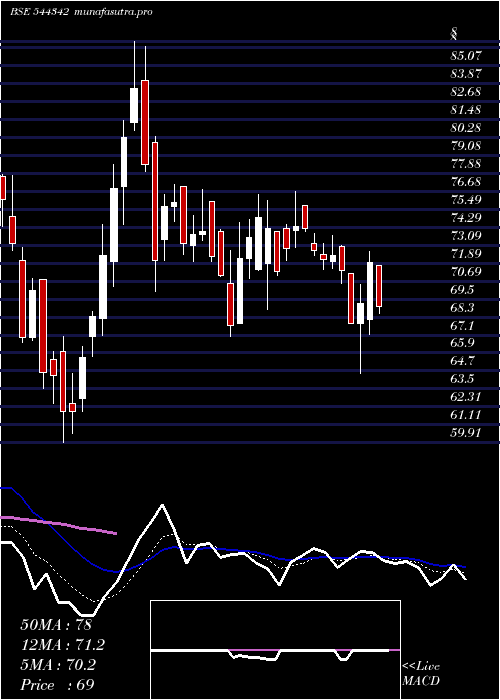
Task: Click the 5MA : 70.2 readout
Action: (x=58, y=665)
